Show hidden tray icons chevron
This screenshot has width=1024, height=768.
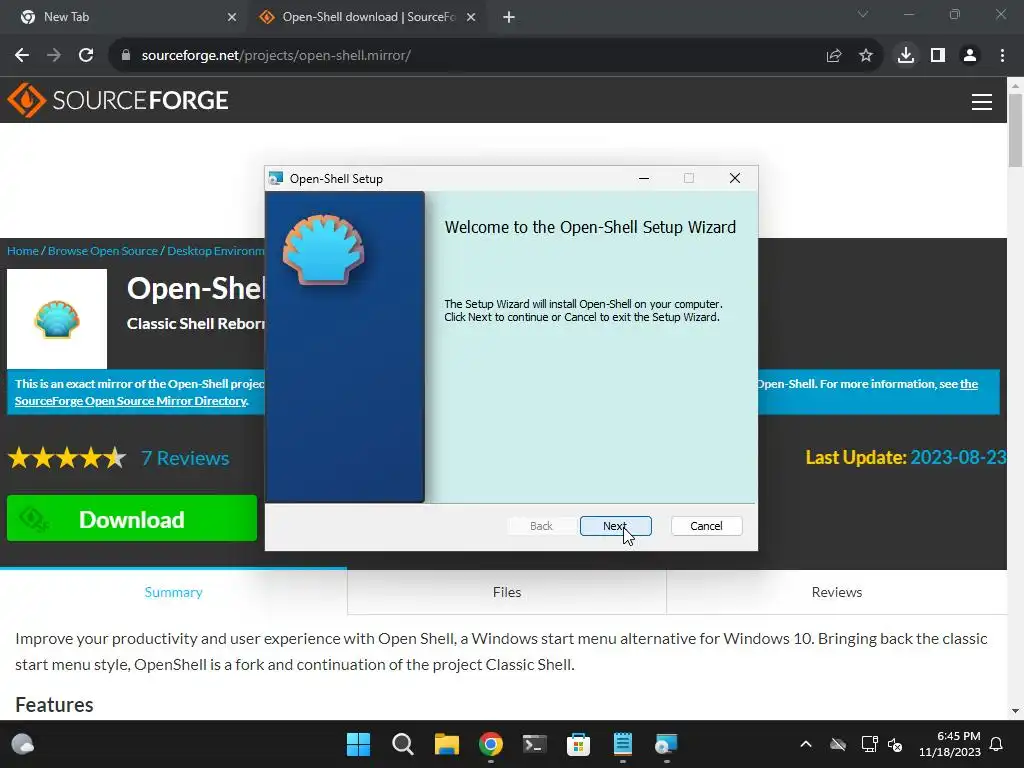[806, 744]
